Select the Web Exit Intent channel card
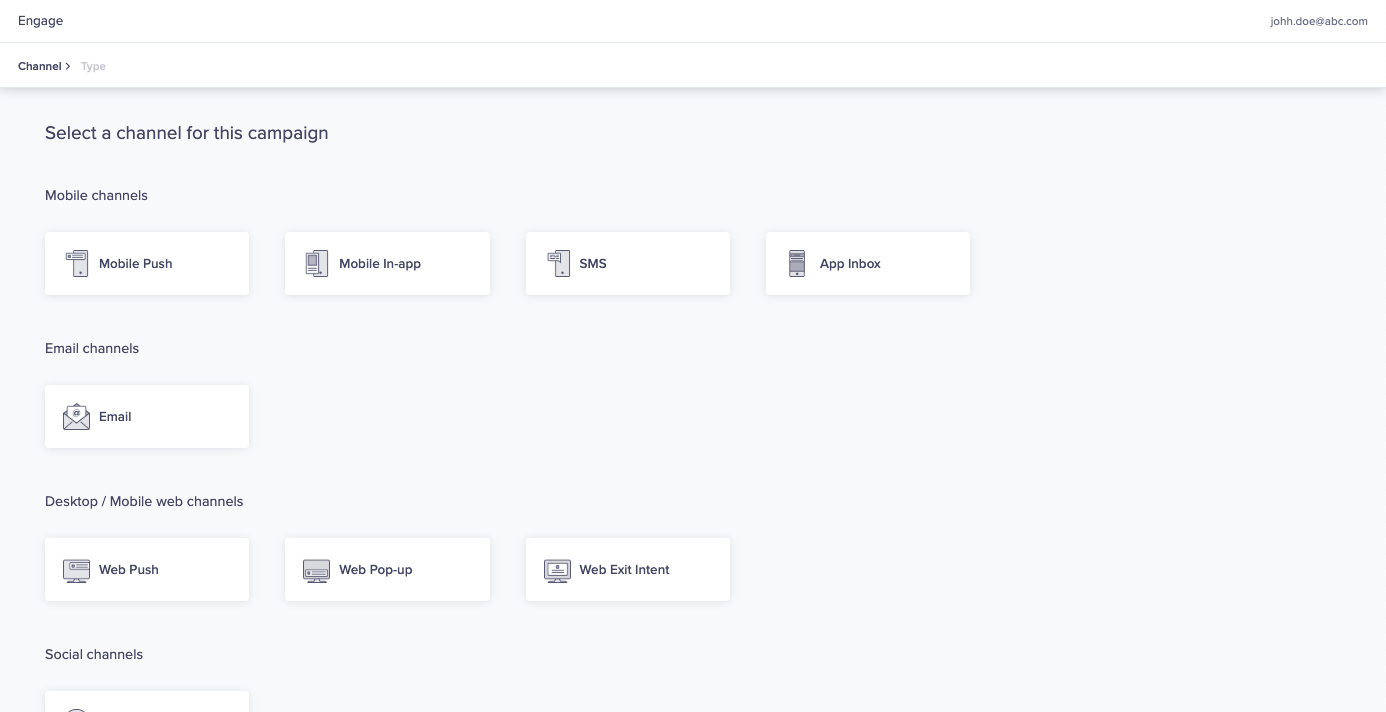This screenshot has height=712, width=1386. tap(627, 569)
